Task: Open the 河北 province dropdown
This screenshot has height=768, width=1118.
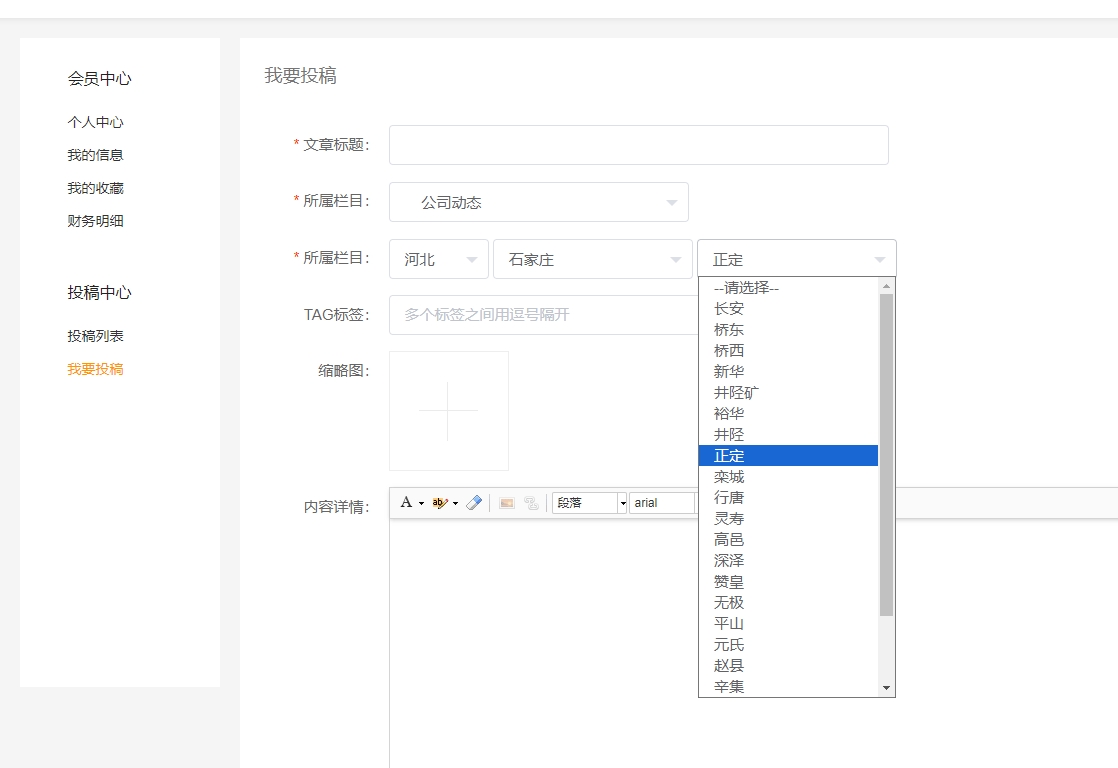Action: point(439,259)
